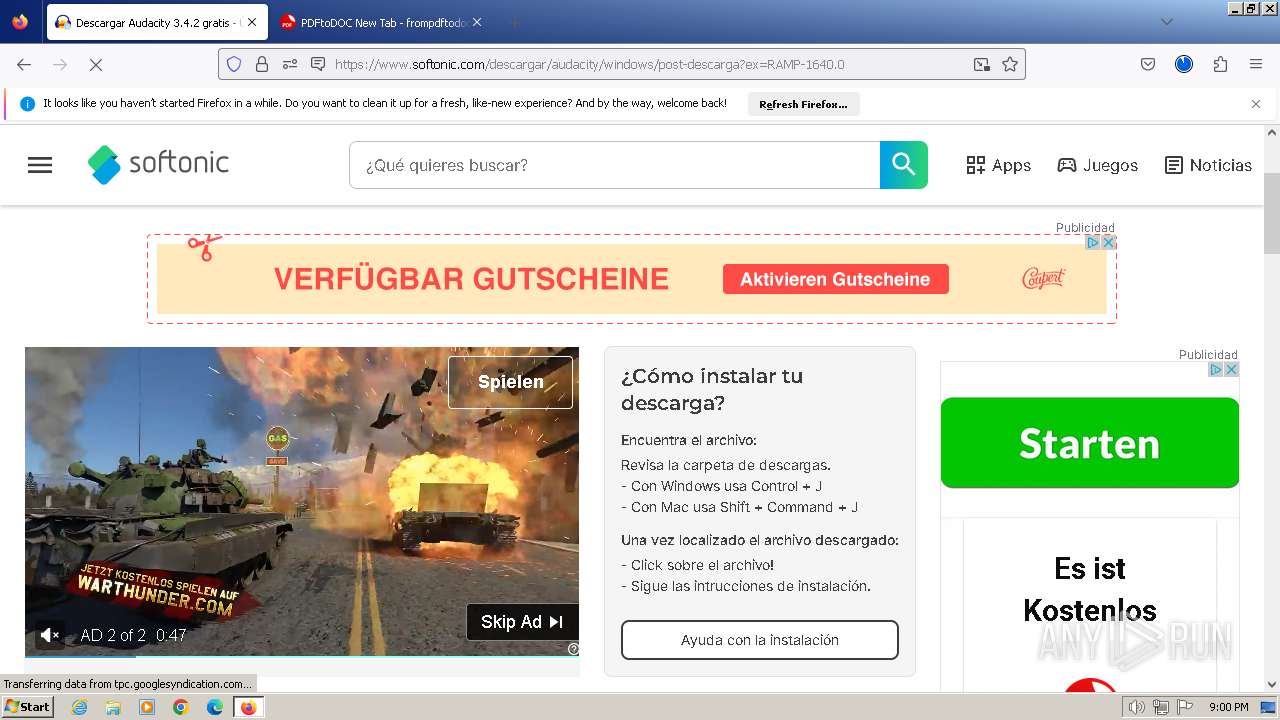
Task: Open File Explorer from taskbar
Action: click(x=113, y=707)
